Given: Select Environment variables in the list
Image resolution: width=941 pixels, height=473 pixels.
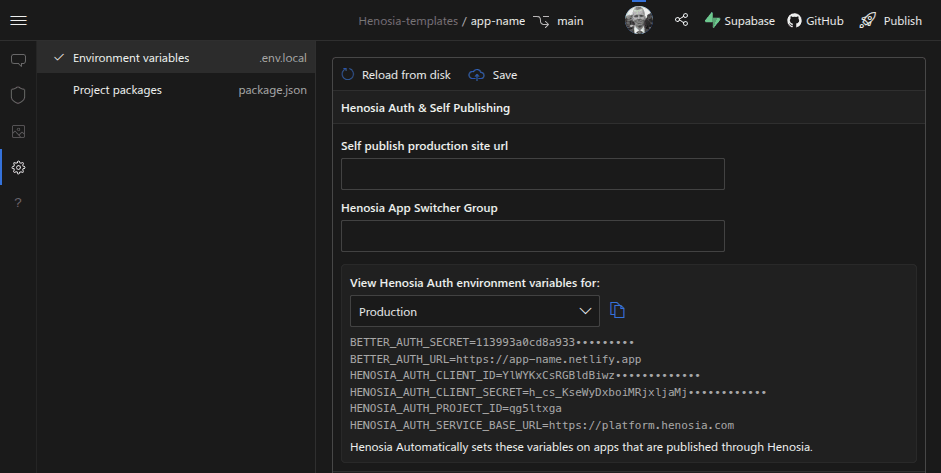Looking at the screenshot, I should coord(176,58).
